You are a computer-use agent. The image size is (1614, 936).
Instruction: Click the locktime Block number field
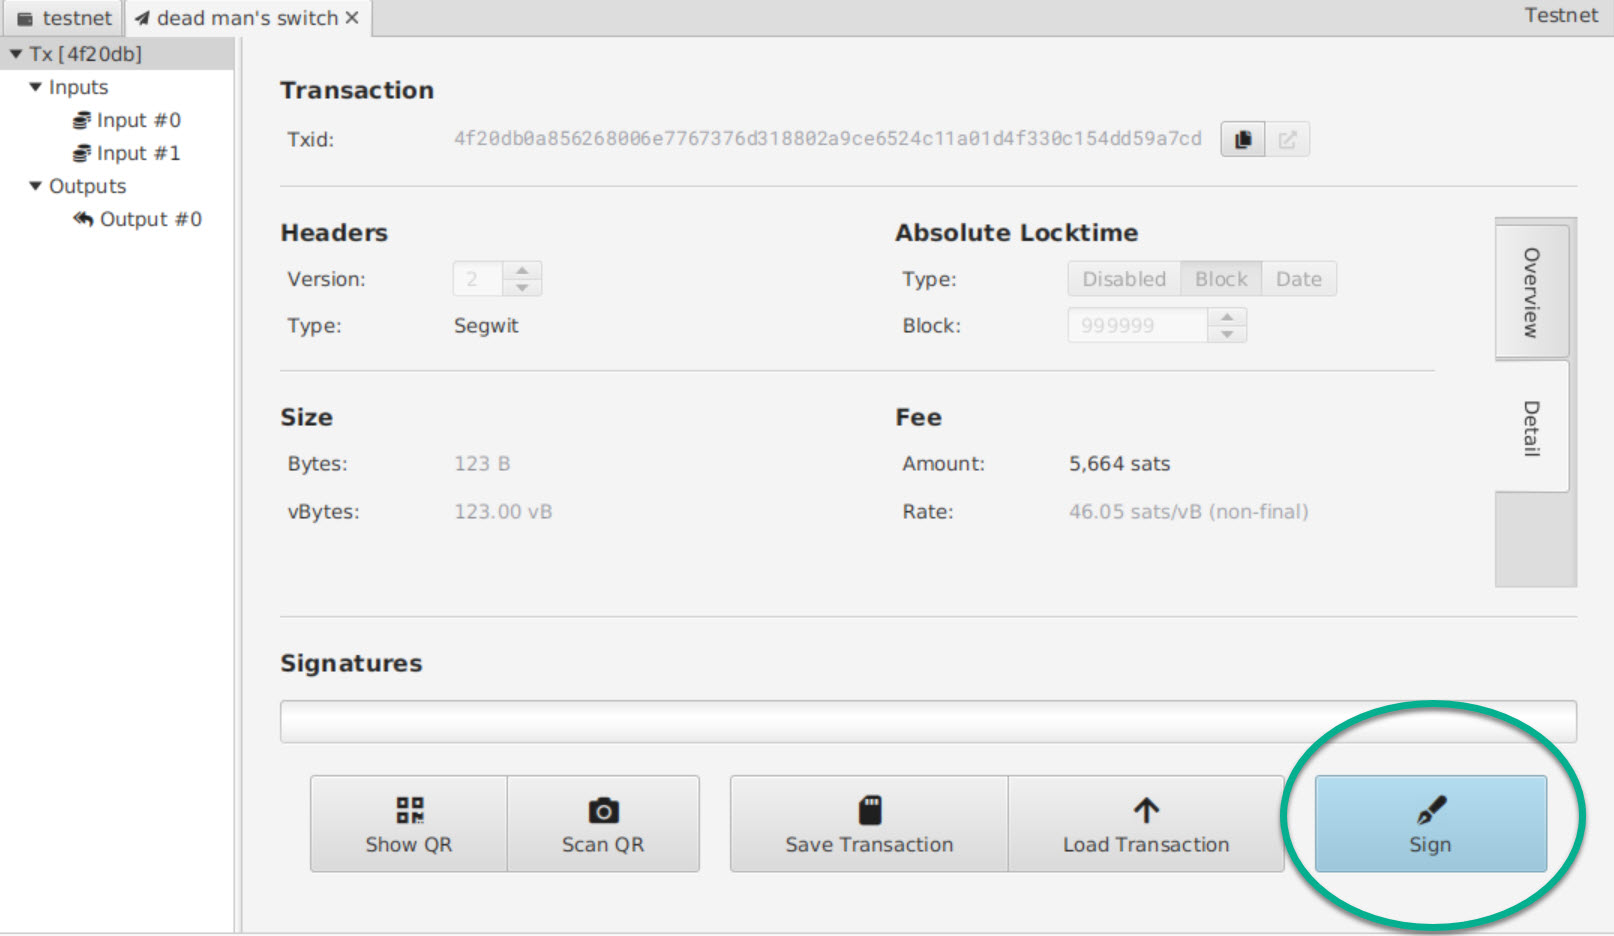tap(1137, 326)
